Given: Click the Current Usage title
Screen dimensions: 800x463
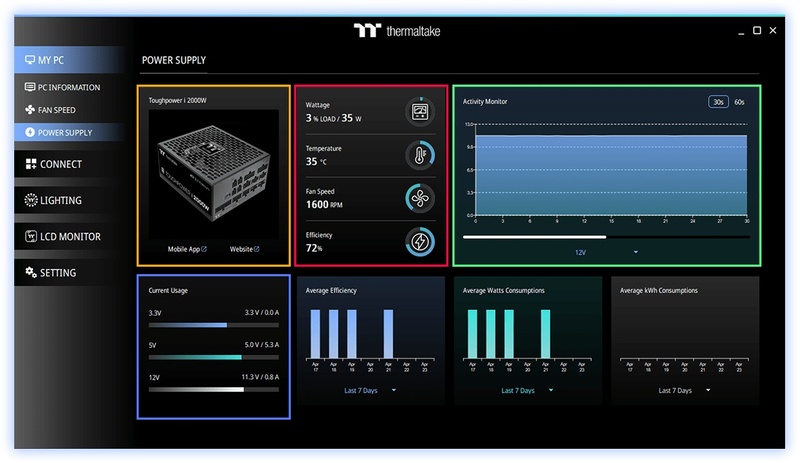Looking at the screenshot, I should click(x=168, y=290).
